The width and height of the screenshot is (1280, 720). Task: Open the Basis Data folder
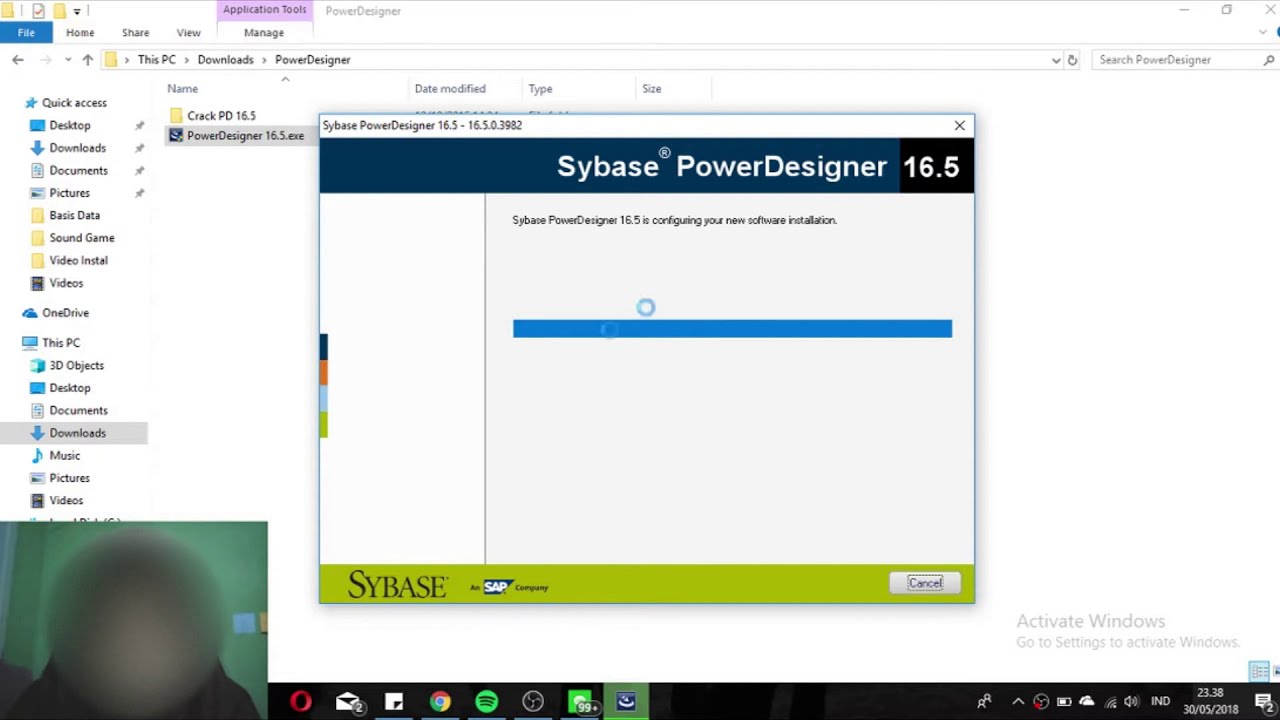coord(74,215)
